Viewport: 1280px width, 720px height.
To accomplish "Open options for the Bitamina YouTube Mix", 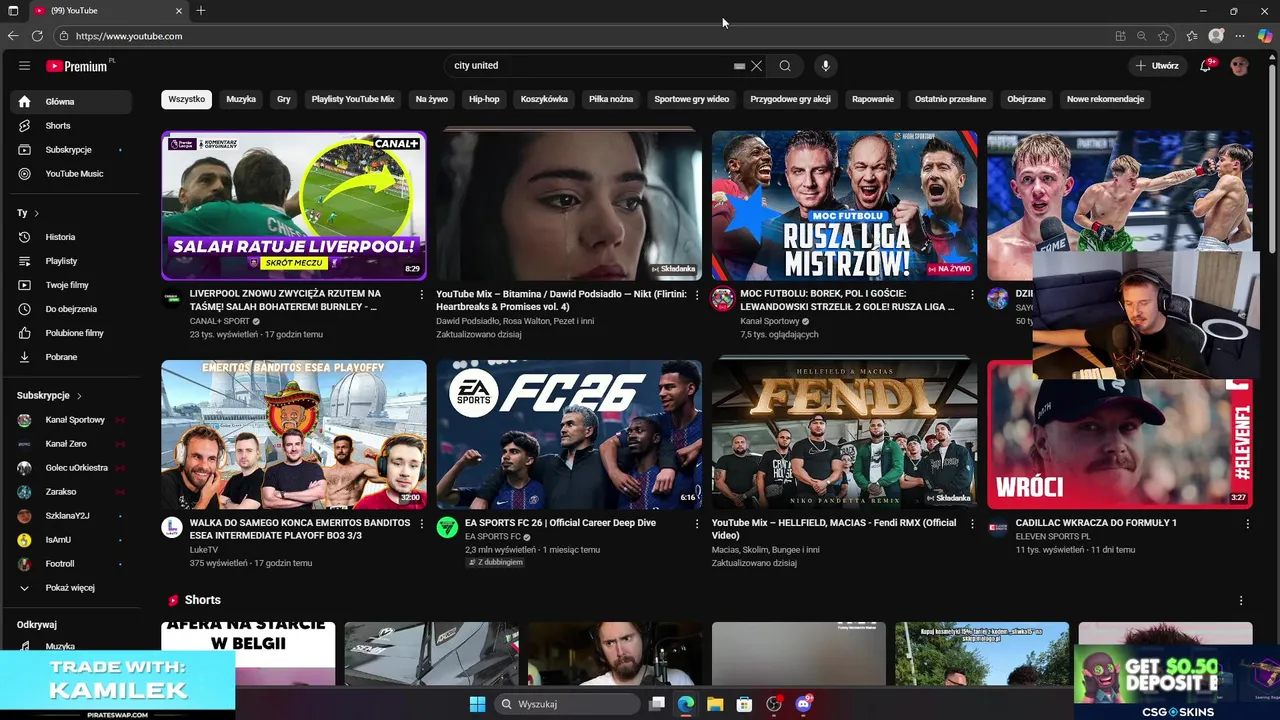I will pyautogui.click(x=697, y=295).
